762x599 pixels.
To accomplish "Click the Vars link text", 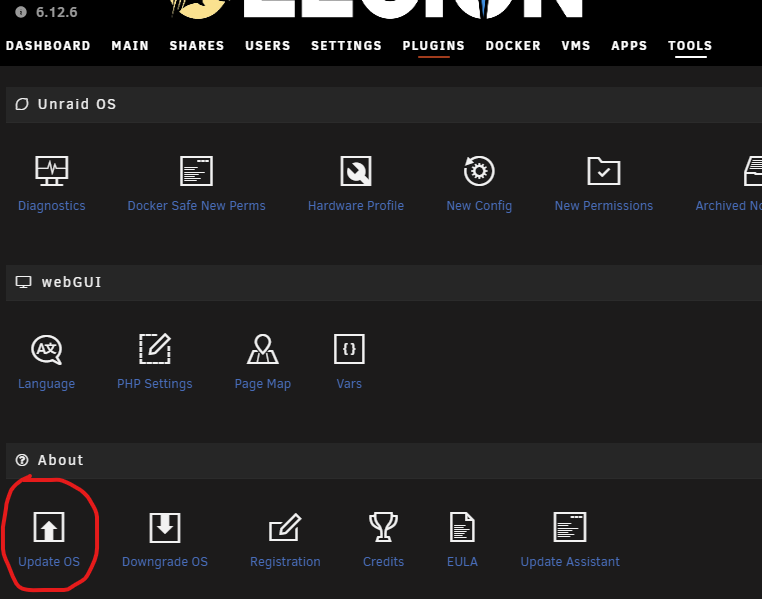I will pos(349,384).
